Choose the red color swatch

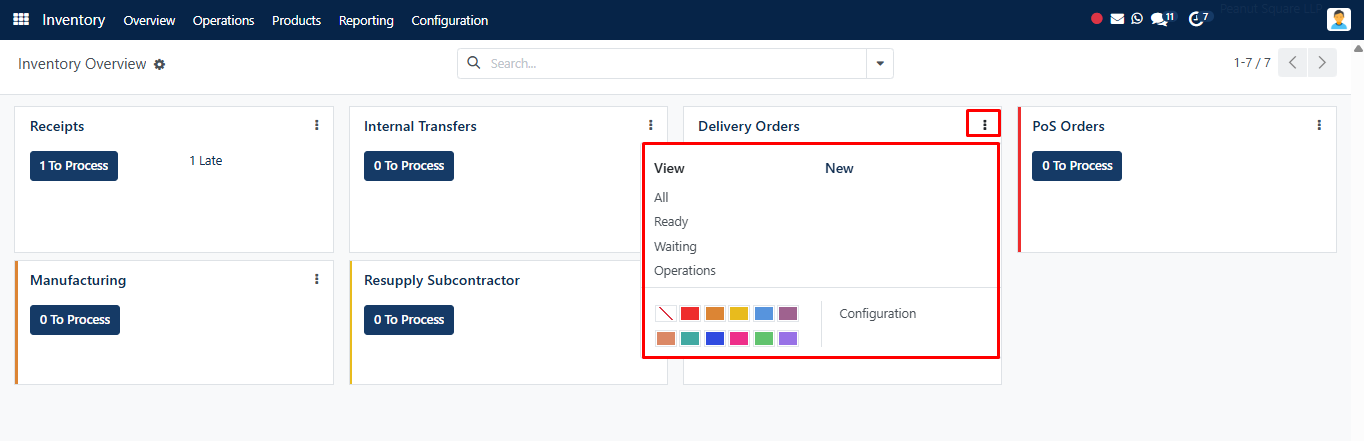point(690,314)
